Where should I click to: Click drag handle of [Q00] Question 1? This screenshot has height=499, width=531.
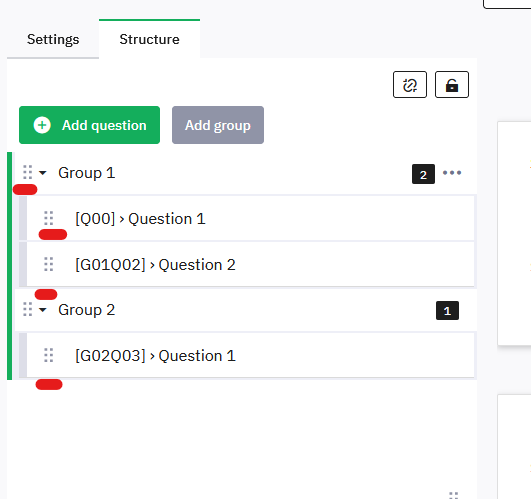pyautogui.click(x=49, y=218)
